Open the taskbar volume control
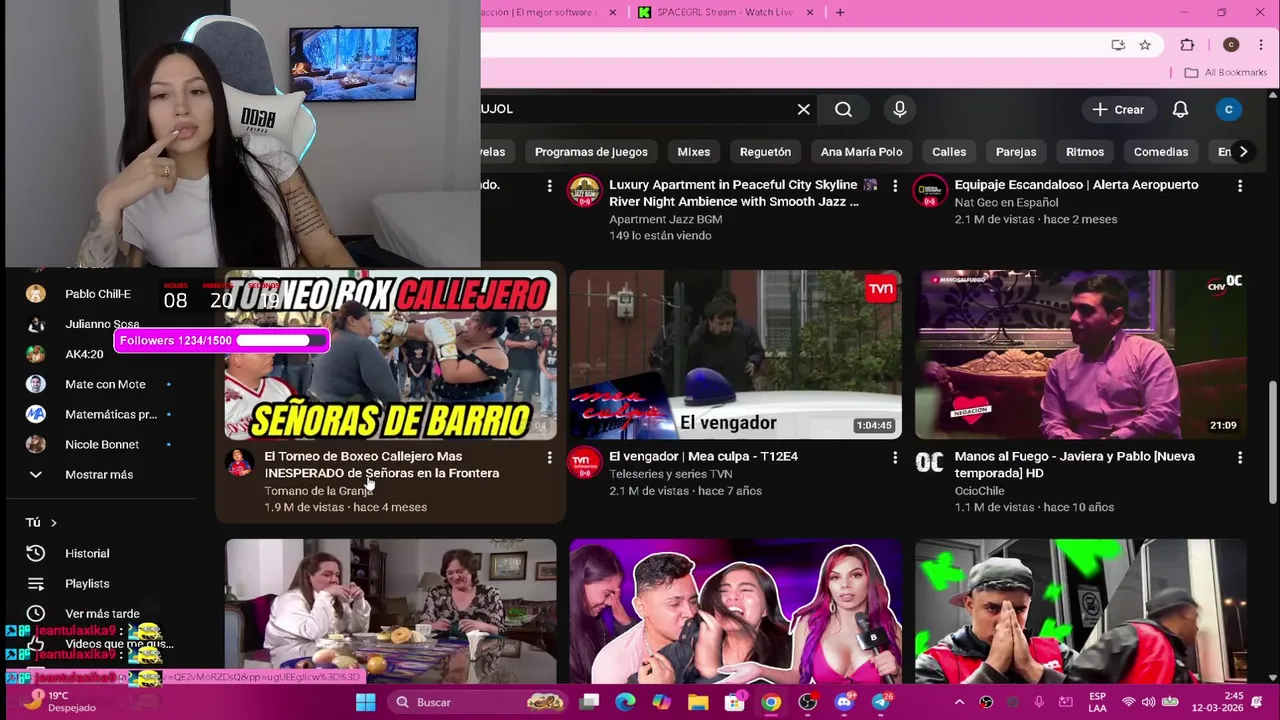The image size is (1280, 720). click(x=1148, y=702)
